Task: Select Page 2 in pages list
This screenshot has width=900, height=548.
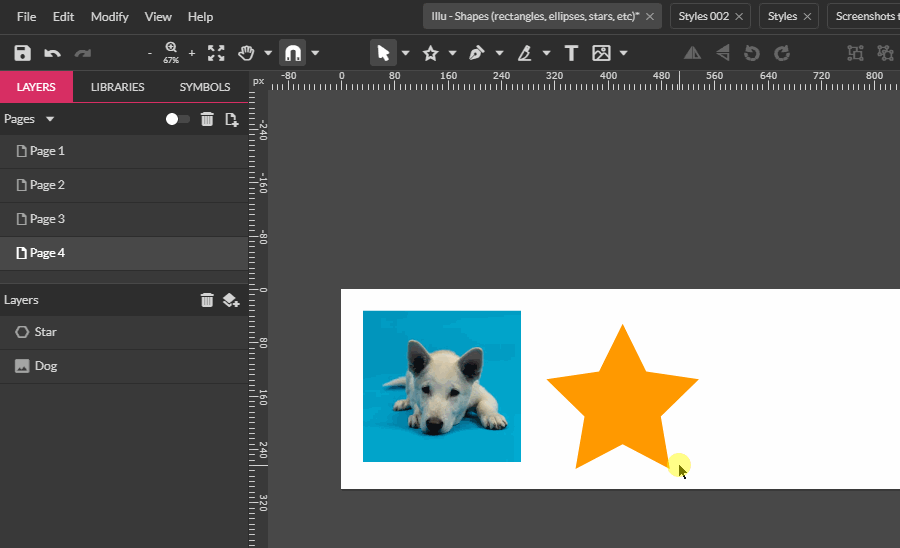Action: point(124,185)
